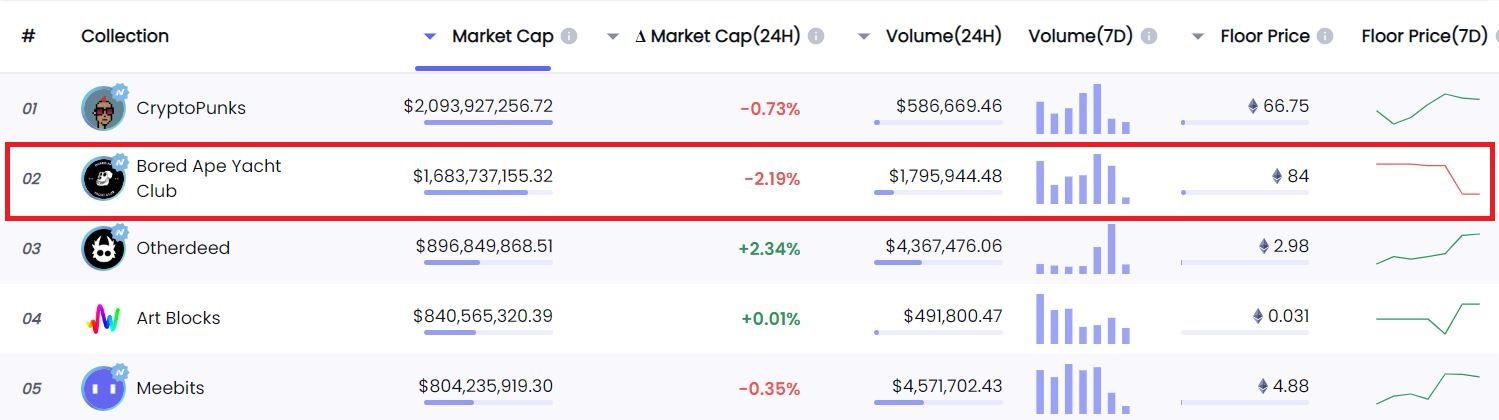Viewport: 1499px width, 420px height.
Task: Open the Otherdeed collection link
Action: (x=183, y=248)
